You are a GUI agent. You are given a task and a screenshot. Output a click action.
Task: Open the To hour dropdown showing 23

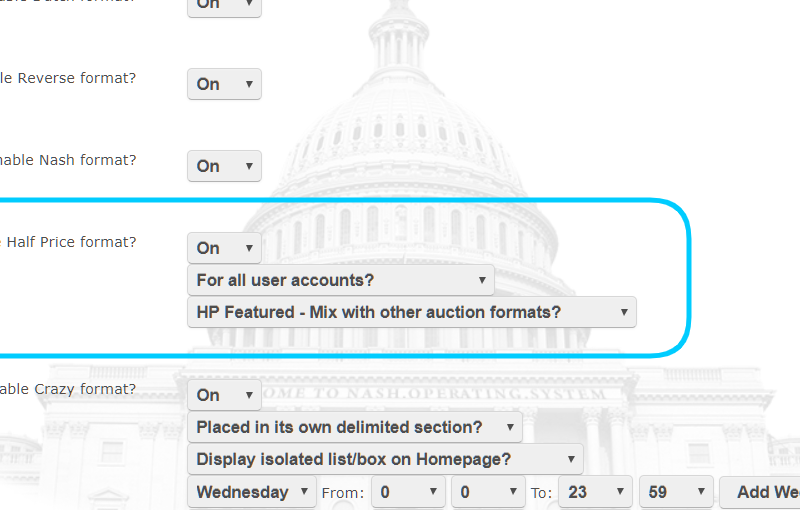point(595,492)
